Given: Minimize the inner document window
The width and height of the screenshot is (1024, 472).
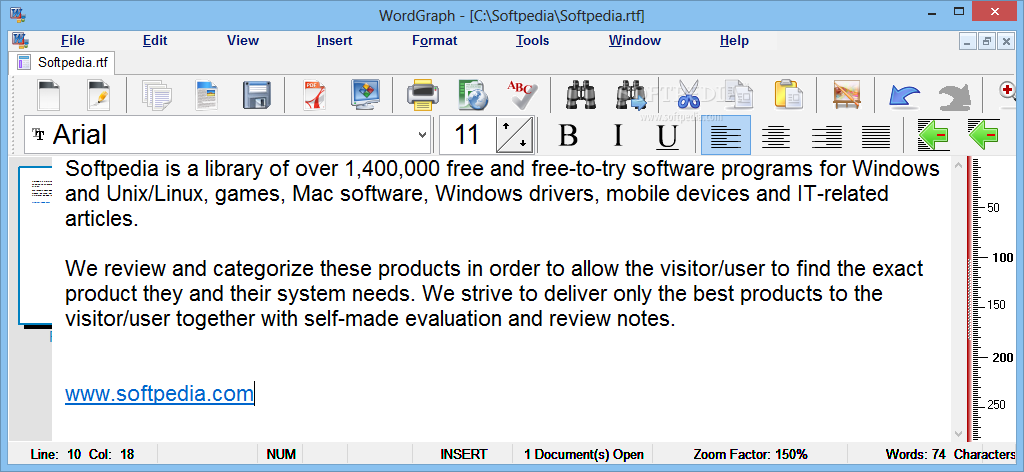Looking at the screenshot, I should pos(968,41).
